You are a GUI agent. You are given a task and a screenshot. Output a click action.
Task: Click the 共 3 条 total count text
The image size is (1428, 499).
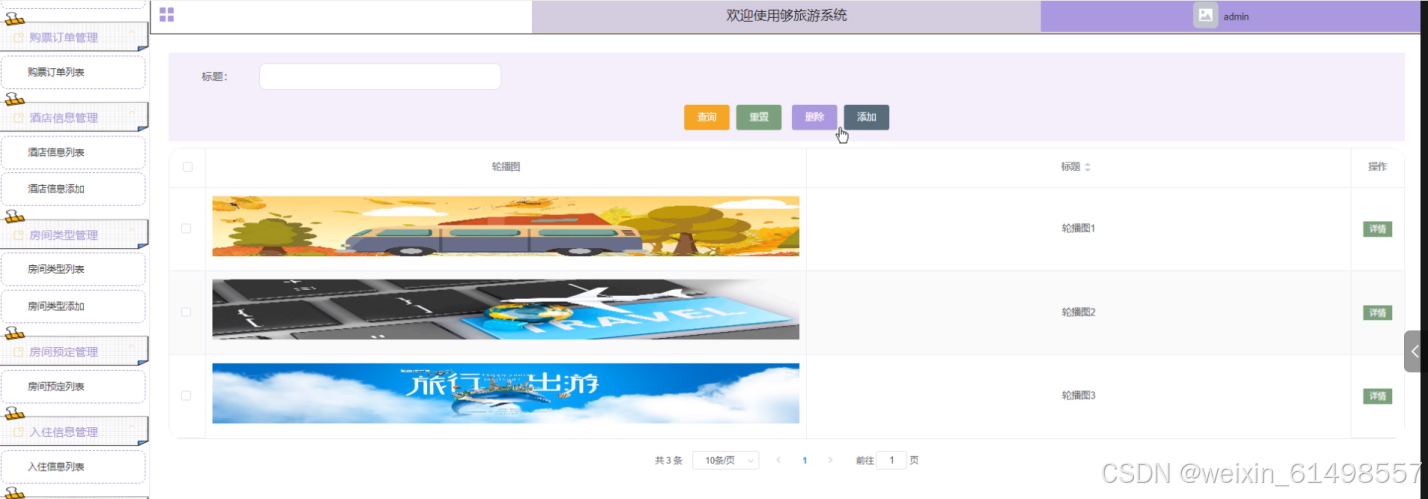point(668,461)
